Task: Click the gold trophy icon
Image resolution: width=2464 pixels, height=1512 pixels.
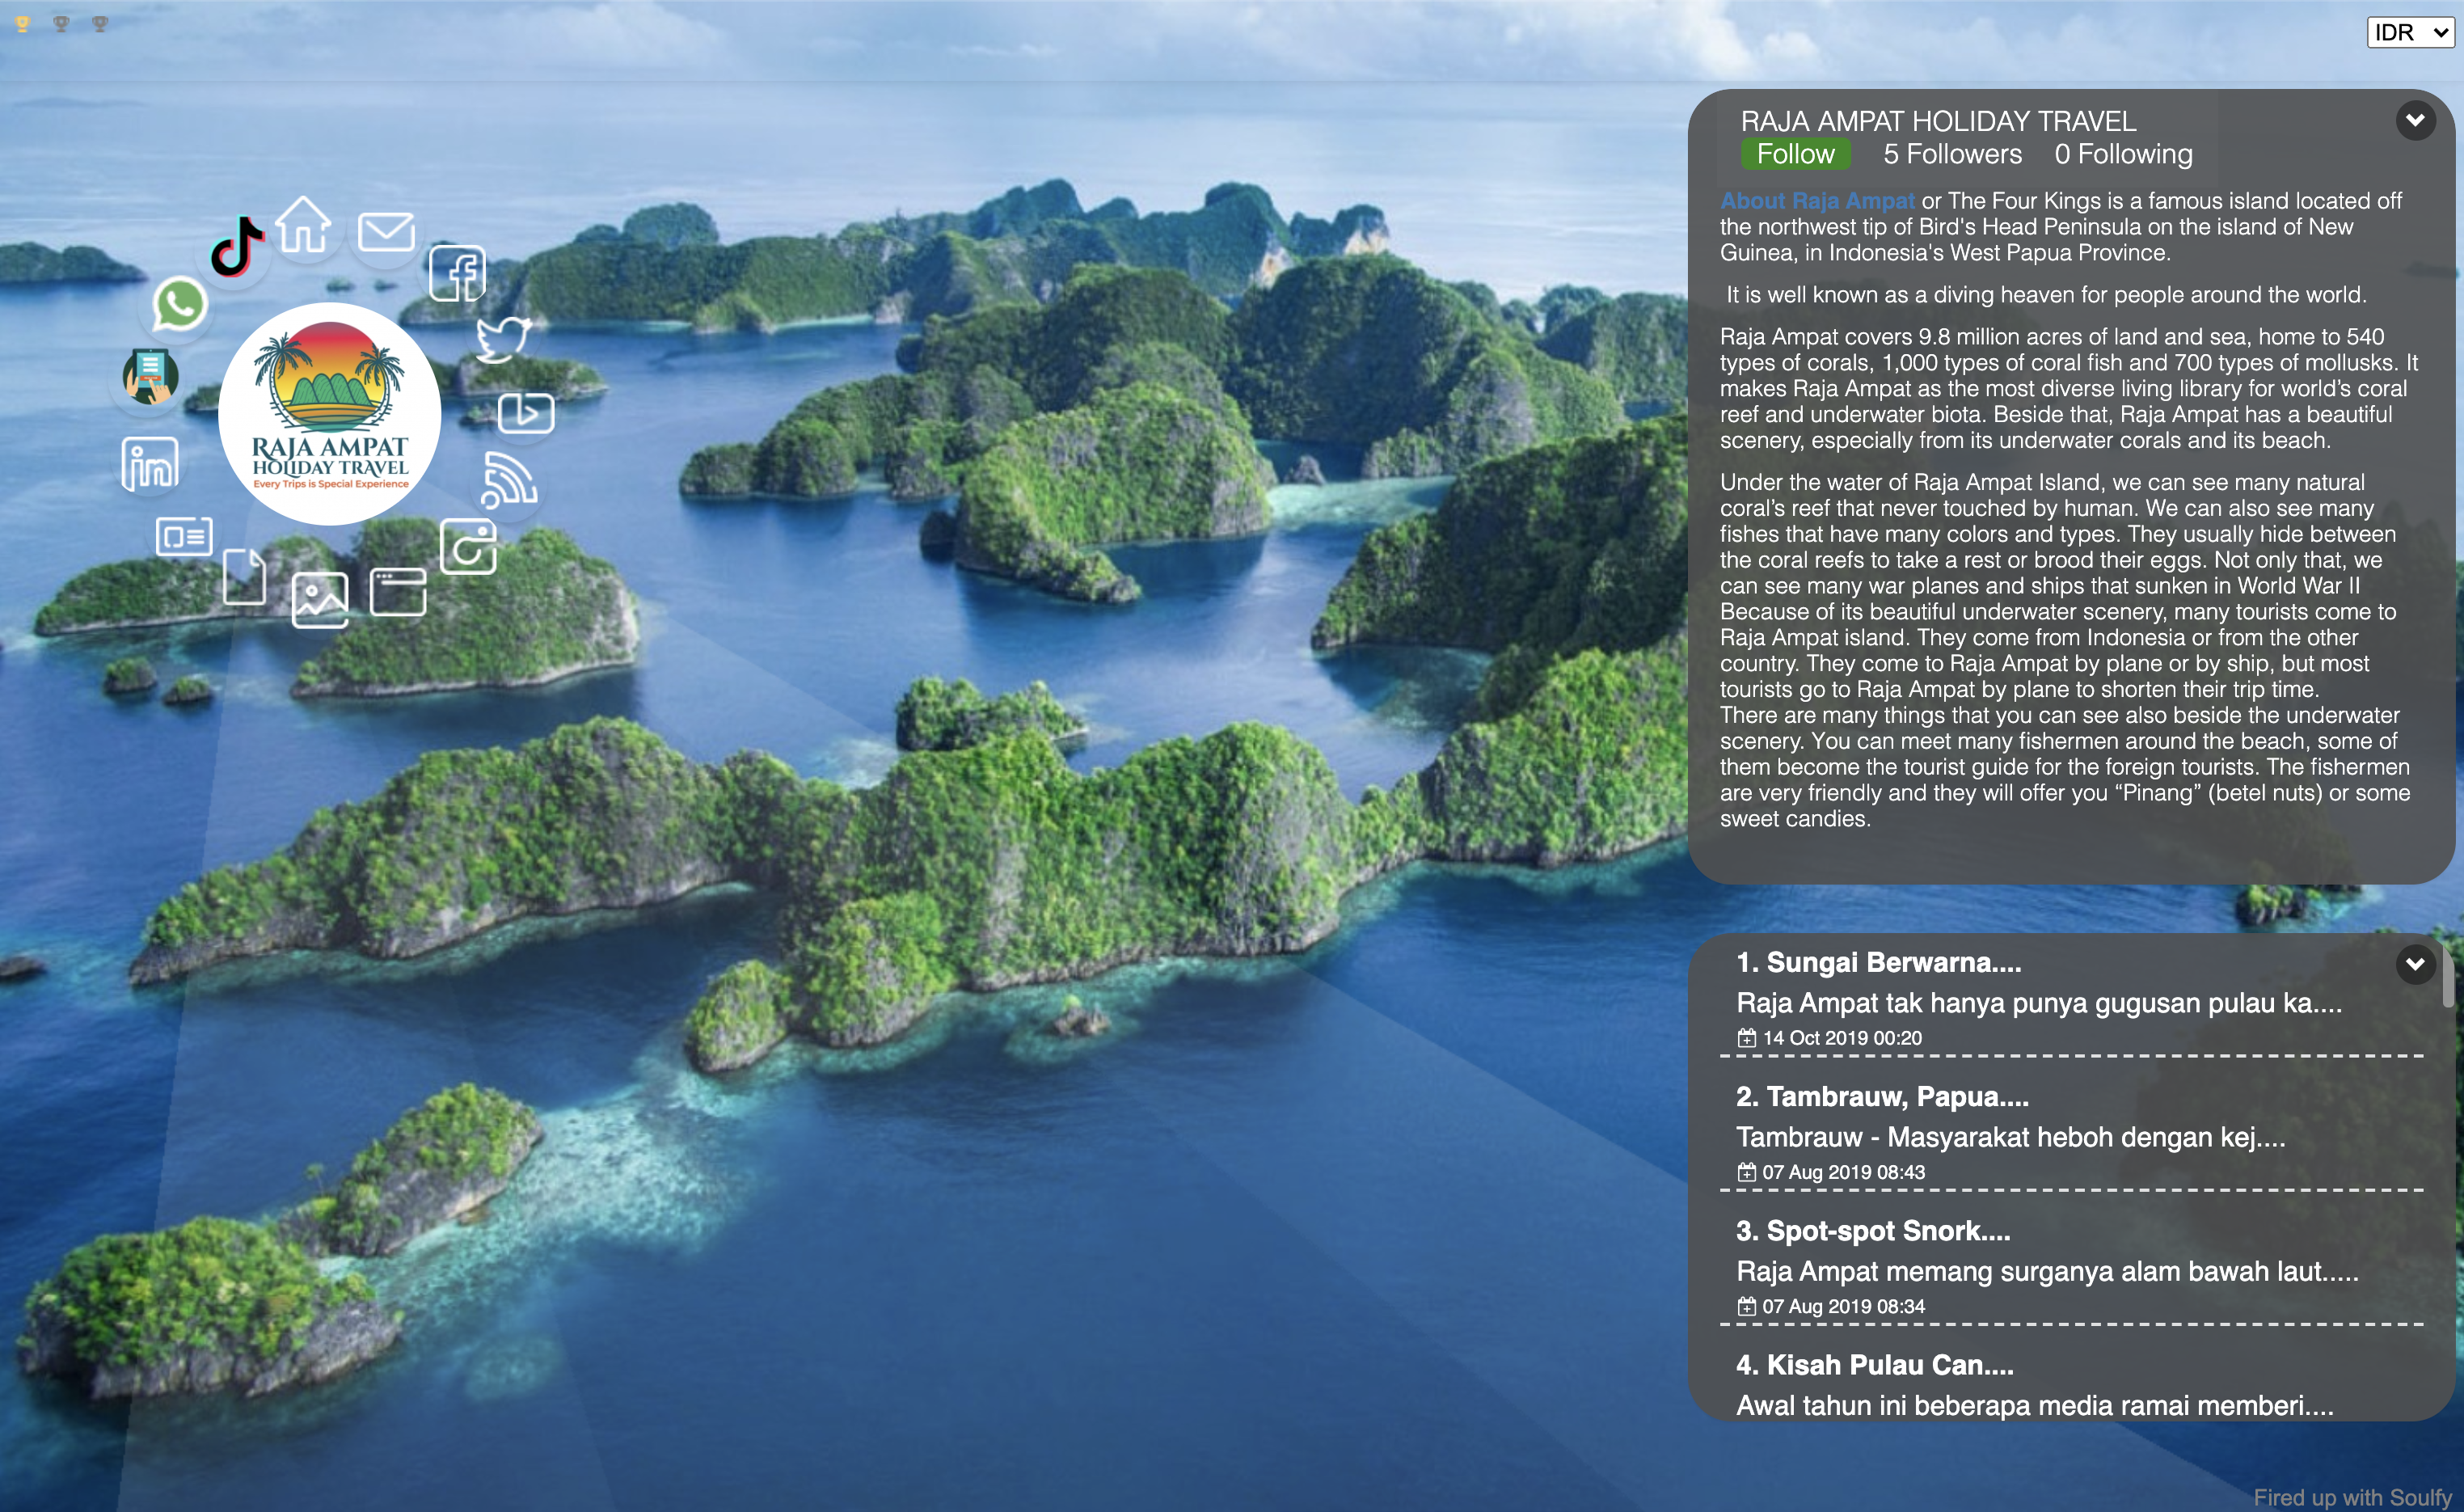Action: (22, 23)
